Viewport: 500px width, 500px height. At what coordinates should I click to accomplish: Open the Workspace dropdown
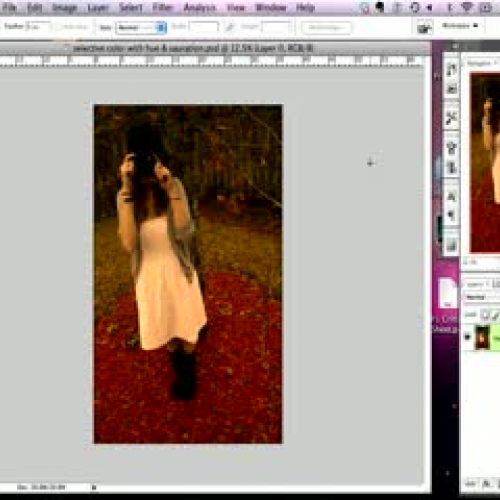460,26
